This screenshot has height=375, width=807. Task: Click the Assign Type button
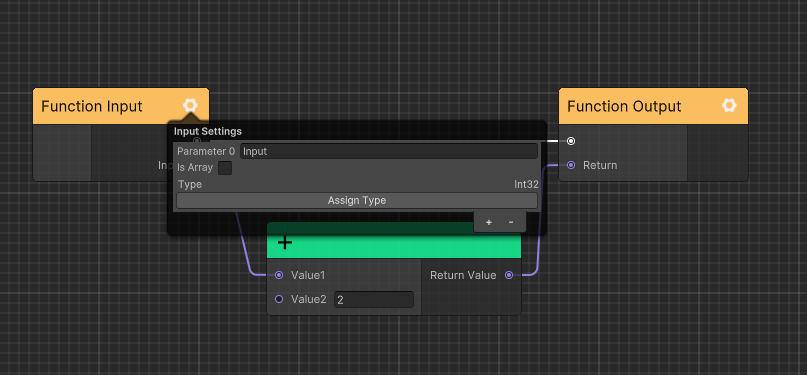[x=357, y=200]
